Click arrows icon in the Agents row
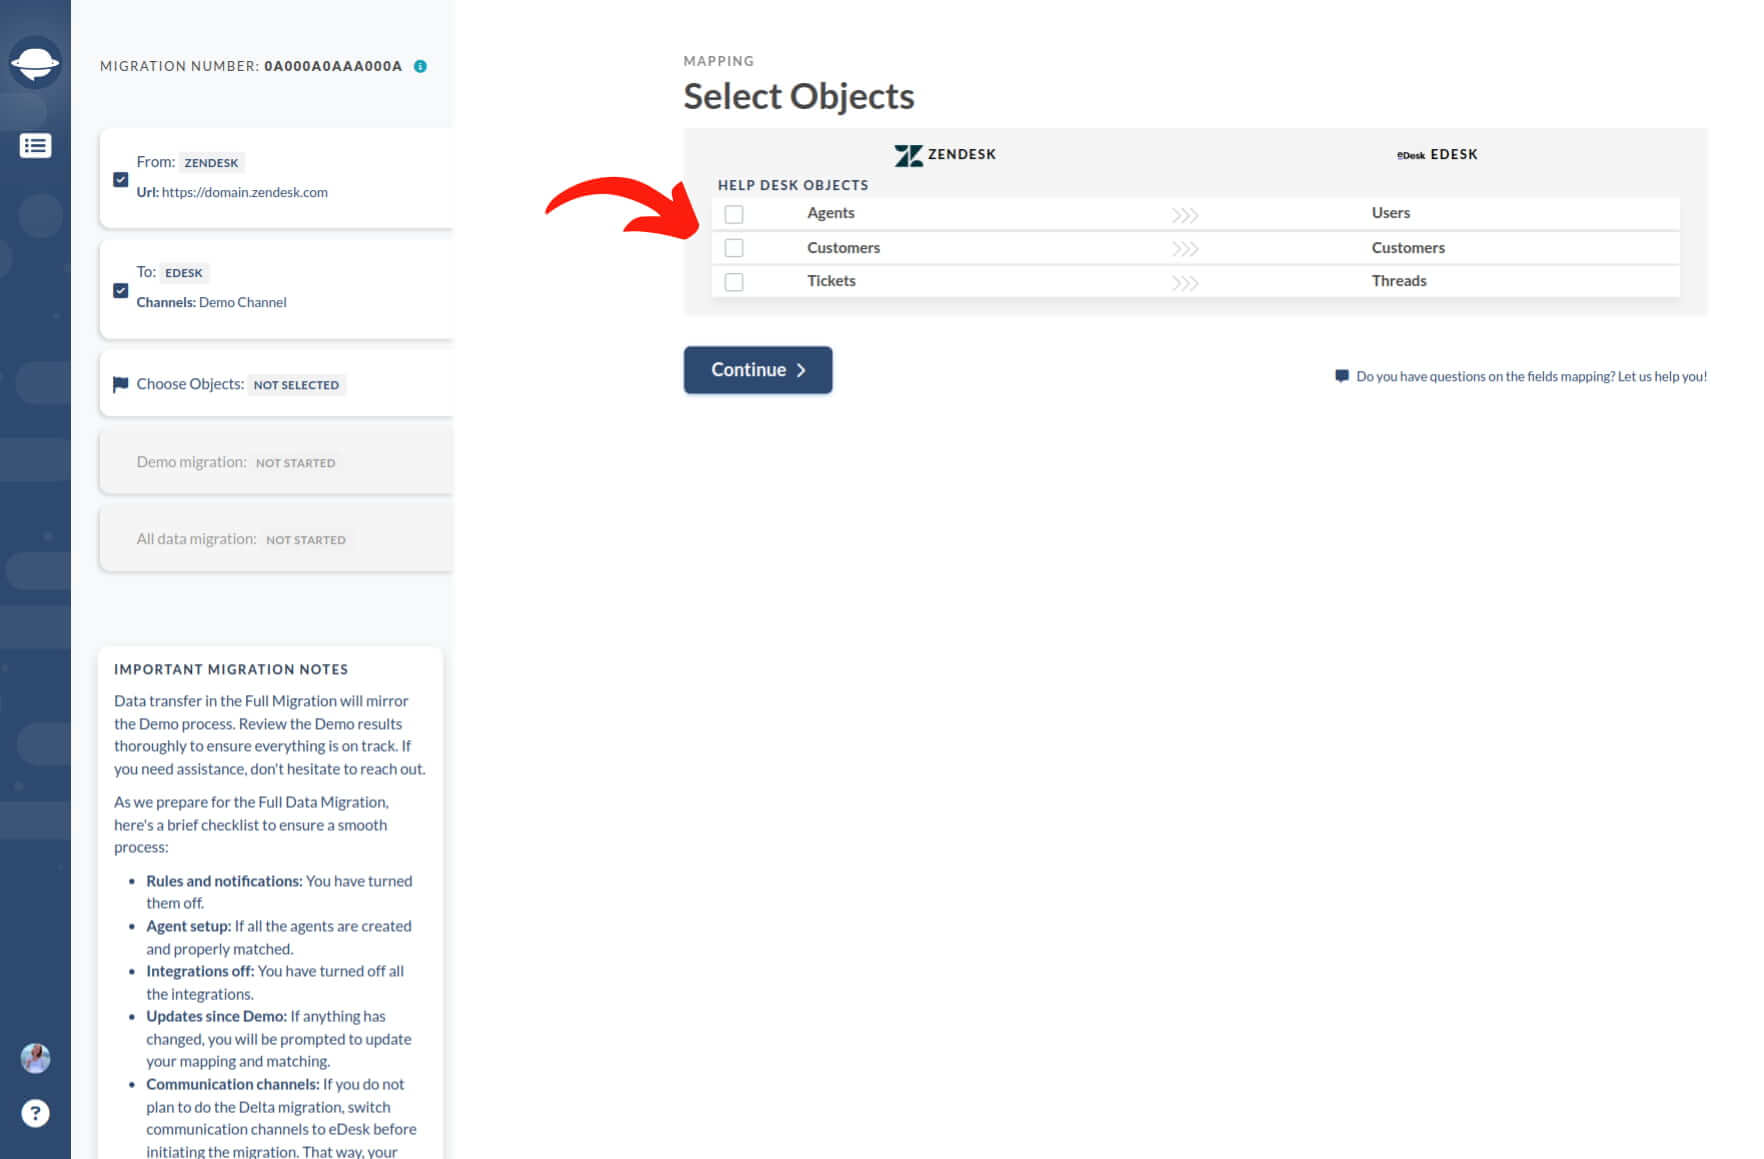The image size is (1764, 1159). click(x=1185, y=215)
